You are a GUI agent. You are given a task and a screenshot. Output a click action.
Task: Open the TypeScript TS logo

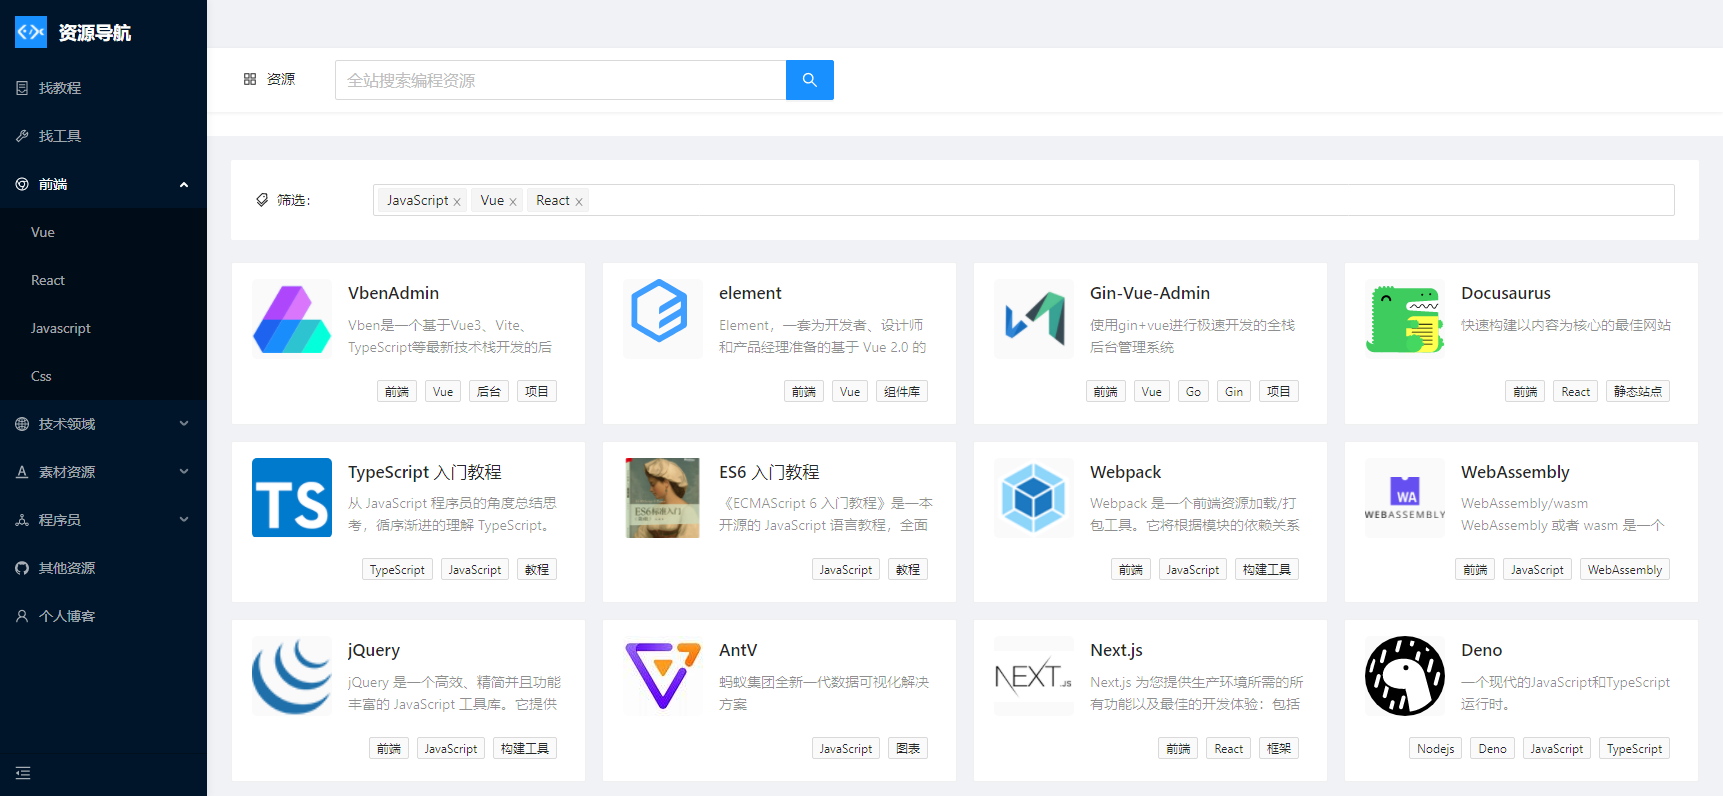tap(292, 498)
